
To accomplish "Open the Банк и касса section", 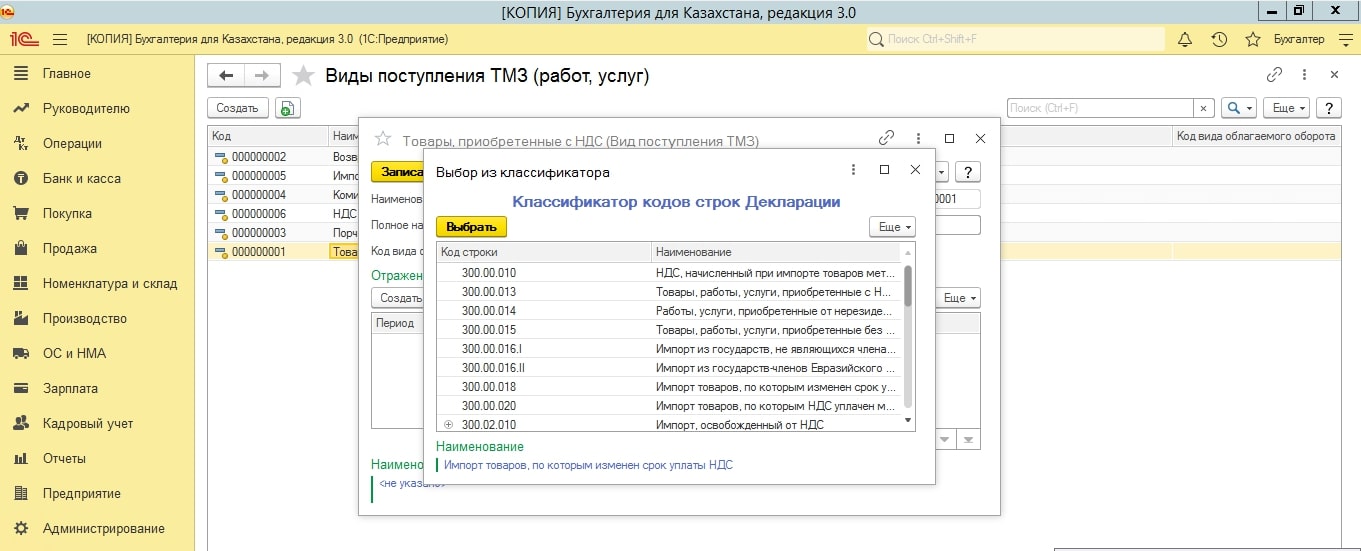I will click(81, 178).
